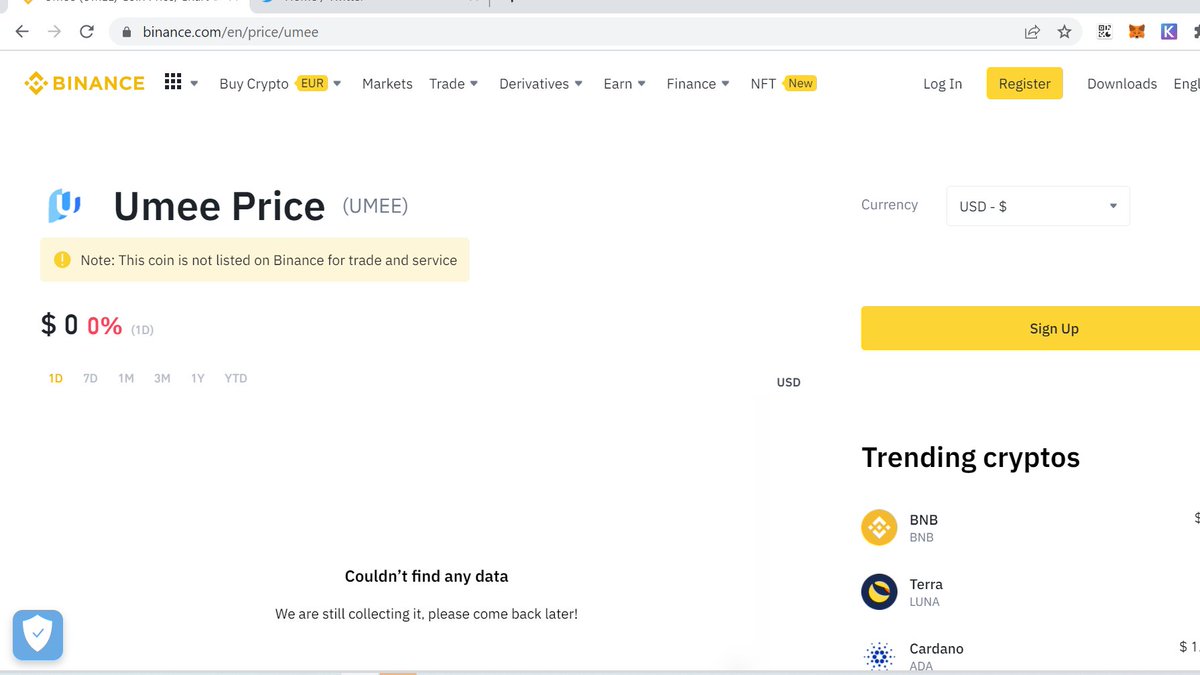Click the shield badge in bottom-left corner
1200x675 pixels.
pos(38,635)
